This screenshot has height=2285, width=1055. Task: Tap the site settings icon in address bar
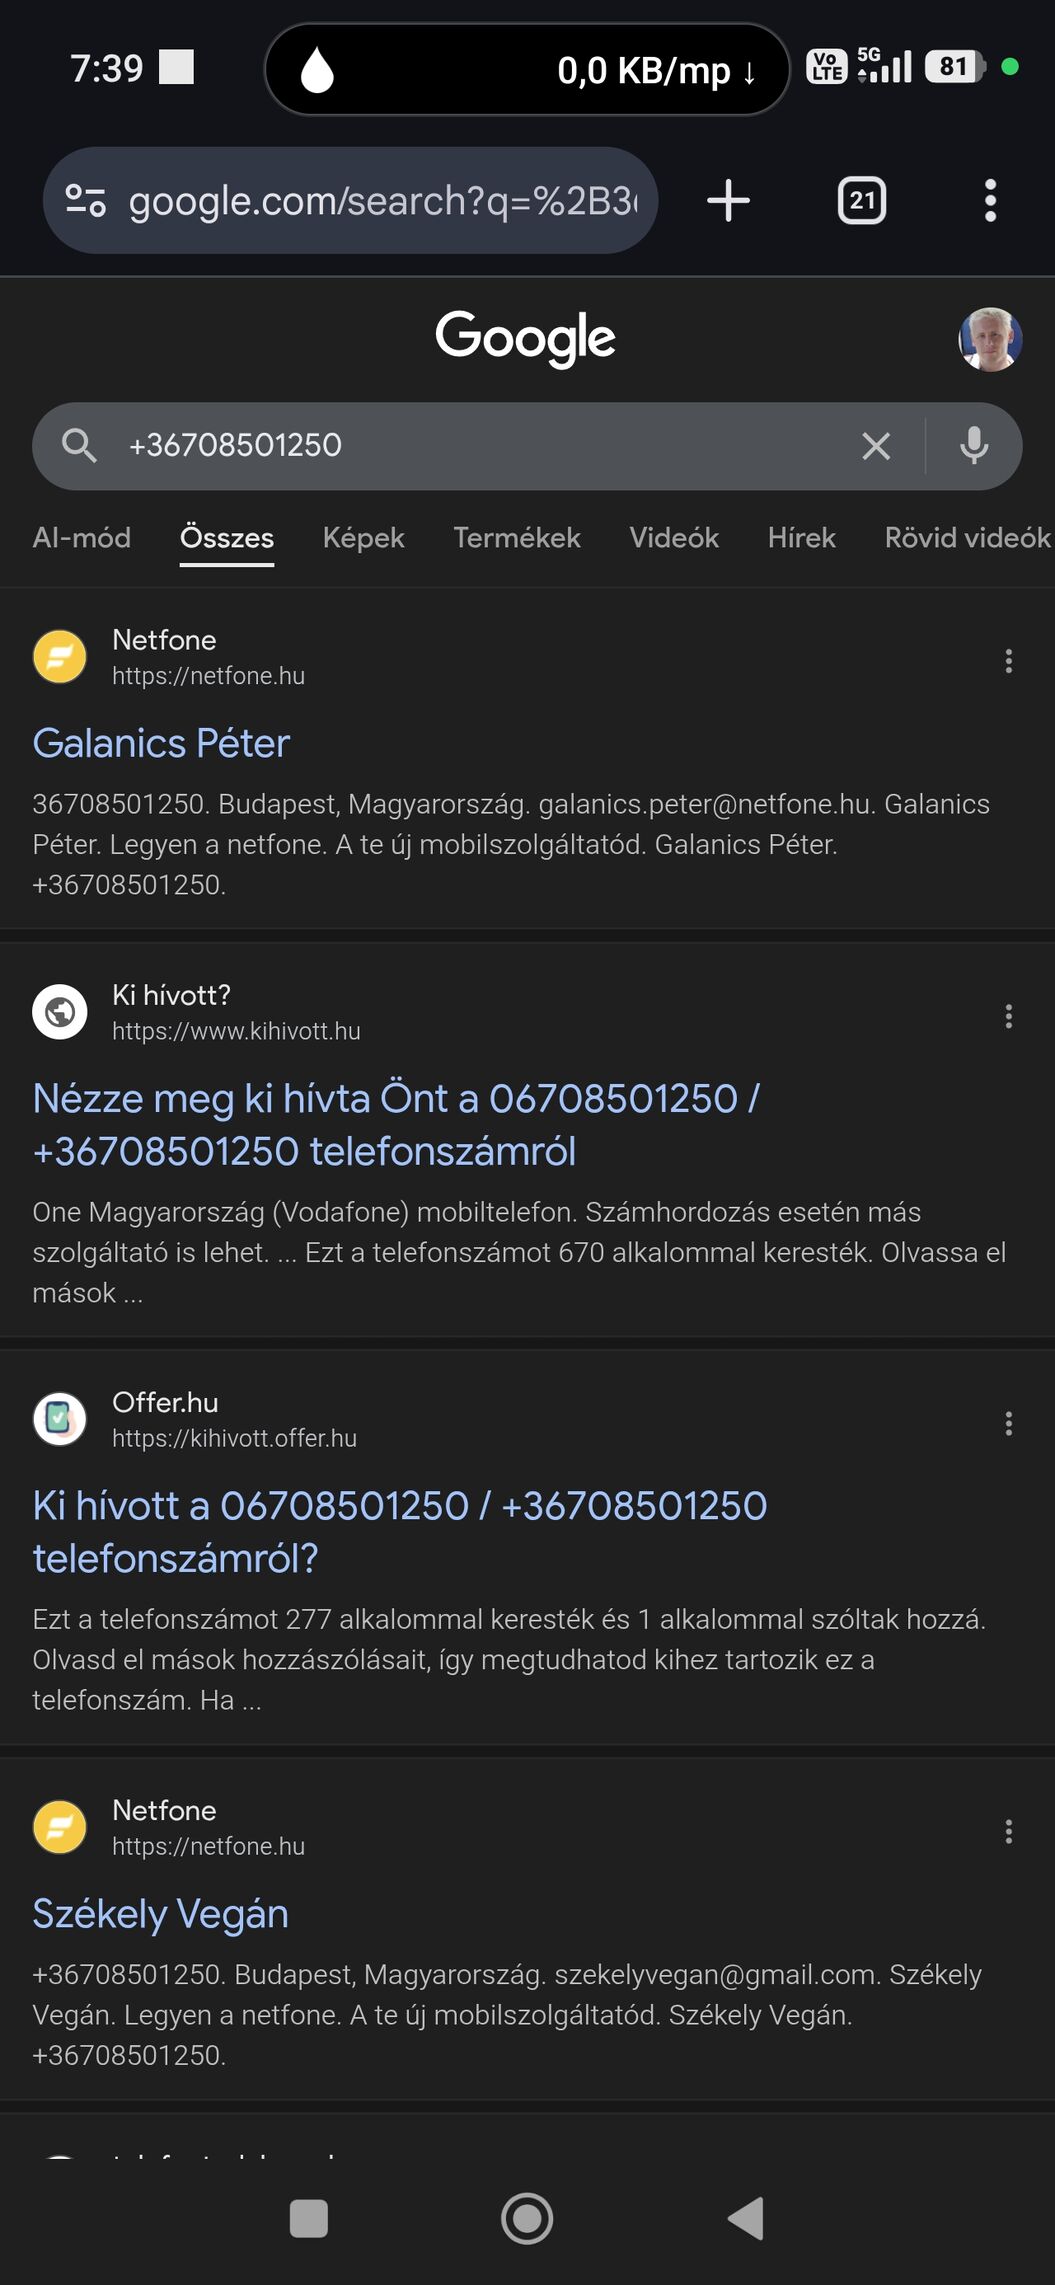86,201
